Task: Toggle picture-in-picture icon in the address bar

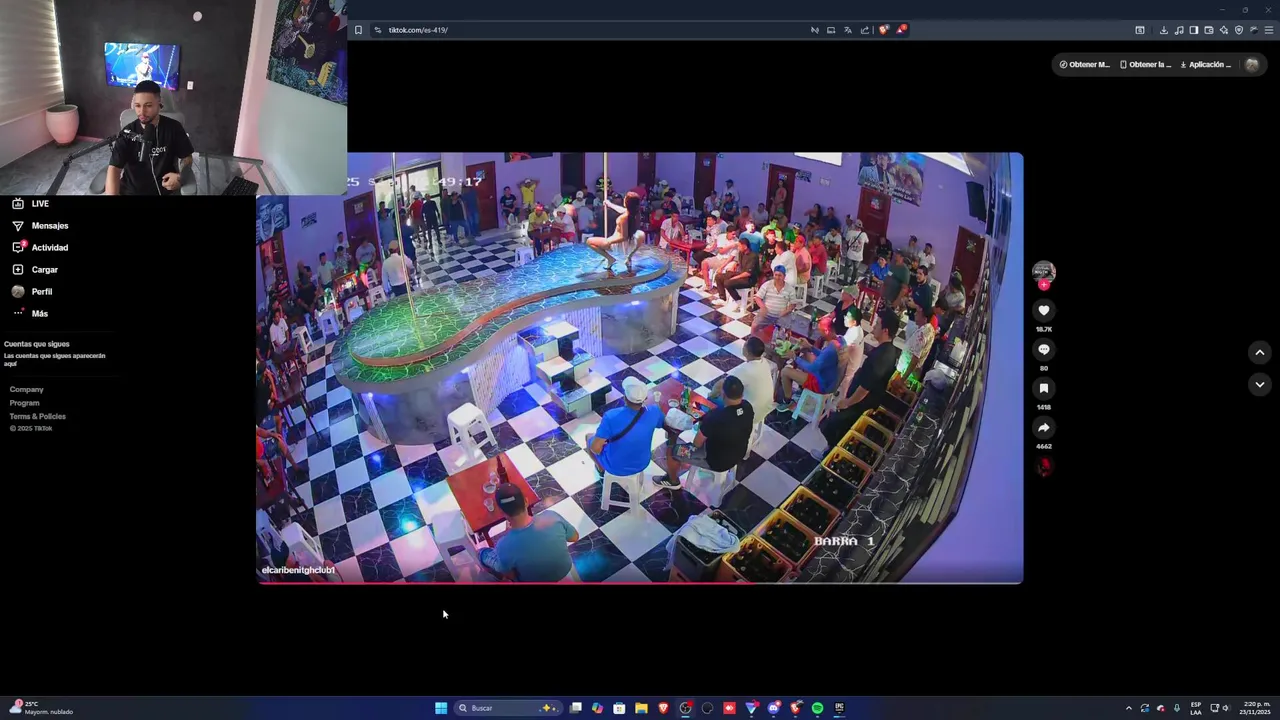Action: pyautogui.click(x=831, y=30)
